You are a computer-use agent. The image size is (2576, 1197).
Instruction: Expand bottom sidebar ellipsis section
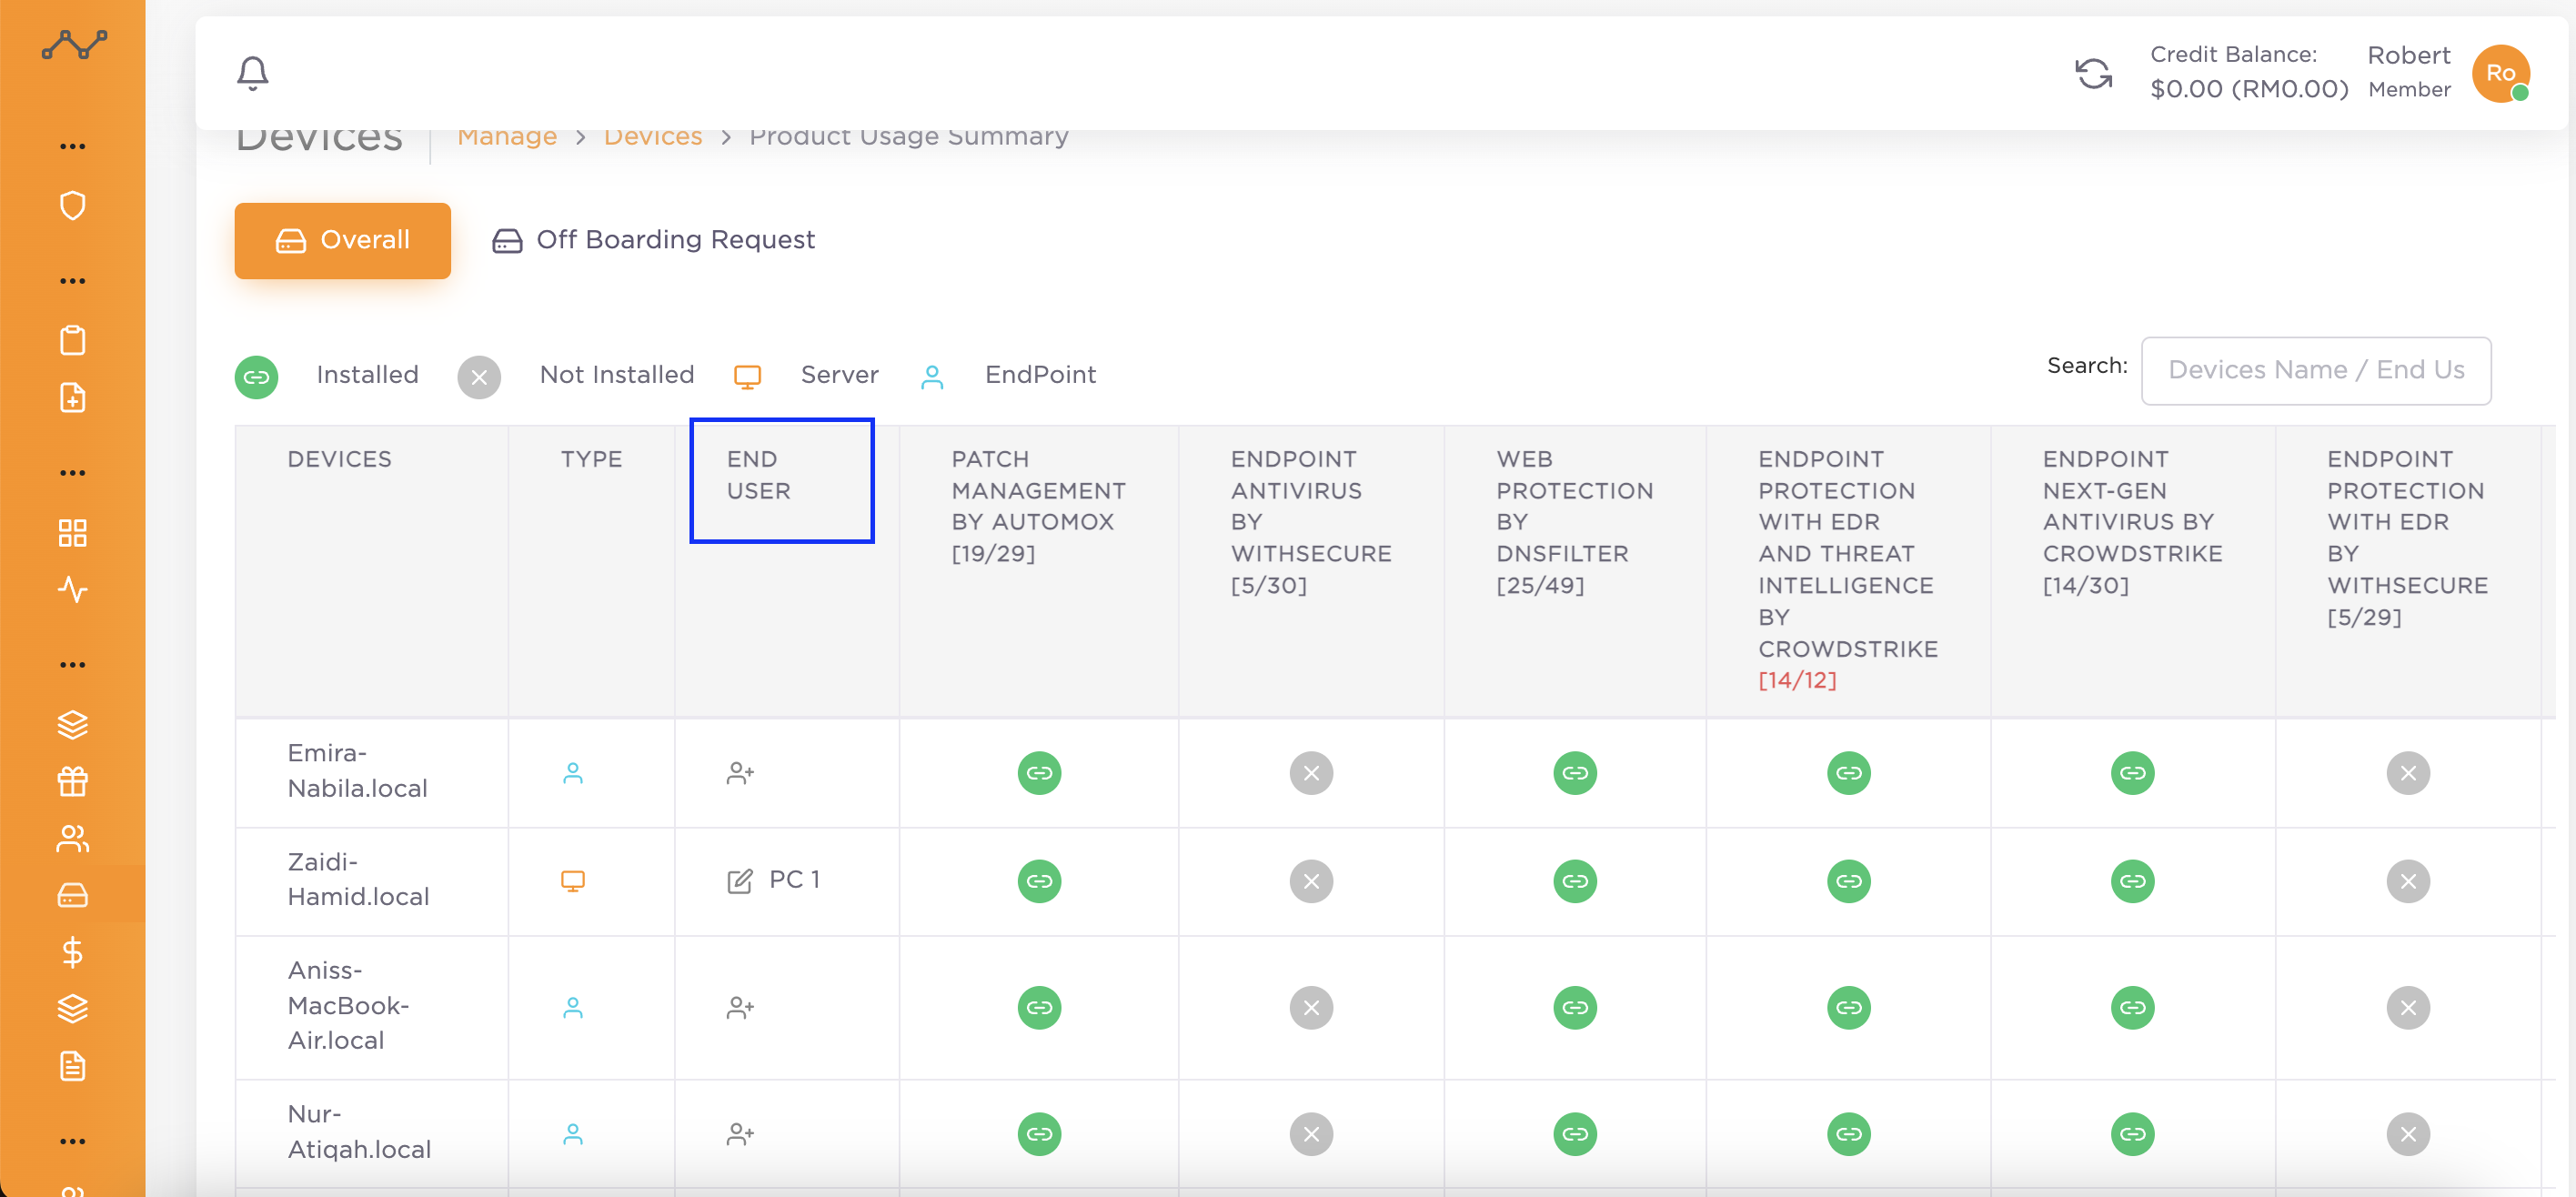(x=72, y=1141)
